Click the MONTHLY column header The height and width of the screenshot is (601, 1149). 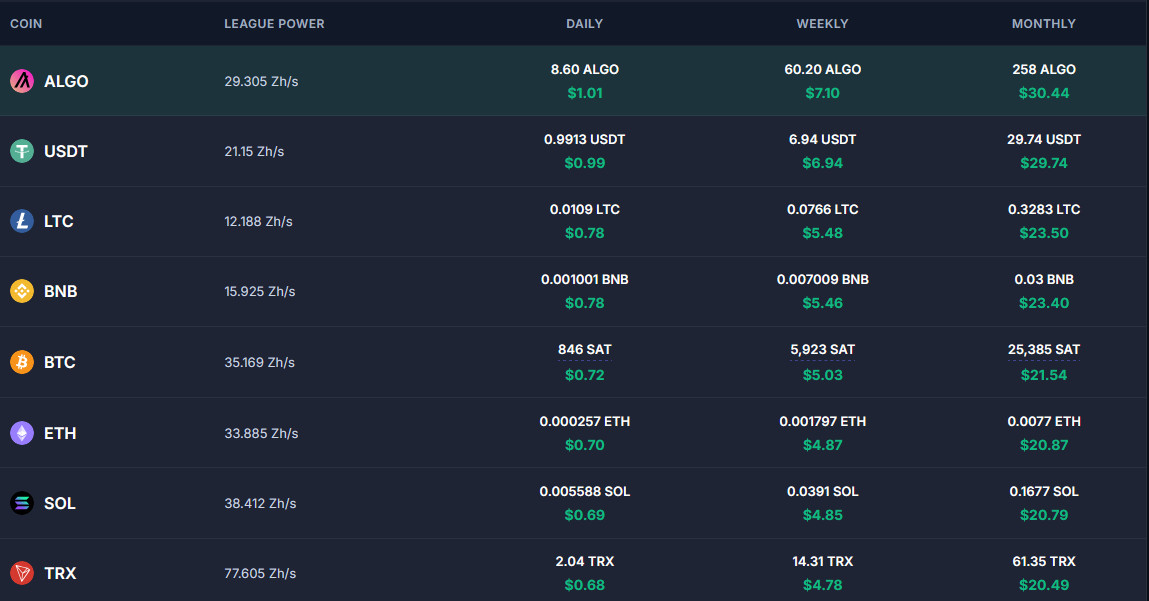1043,23
